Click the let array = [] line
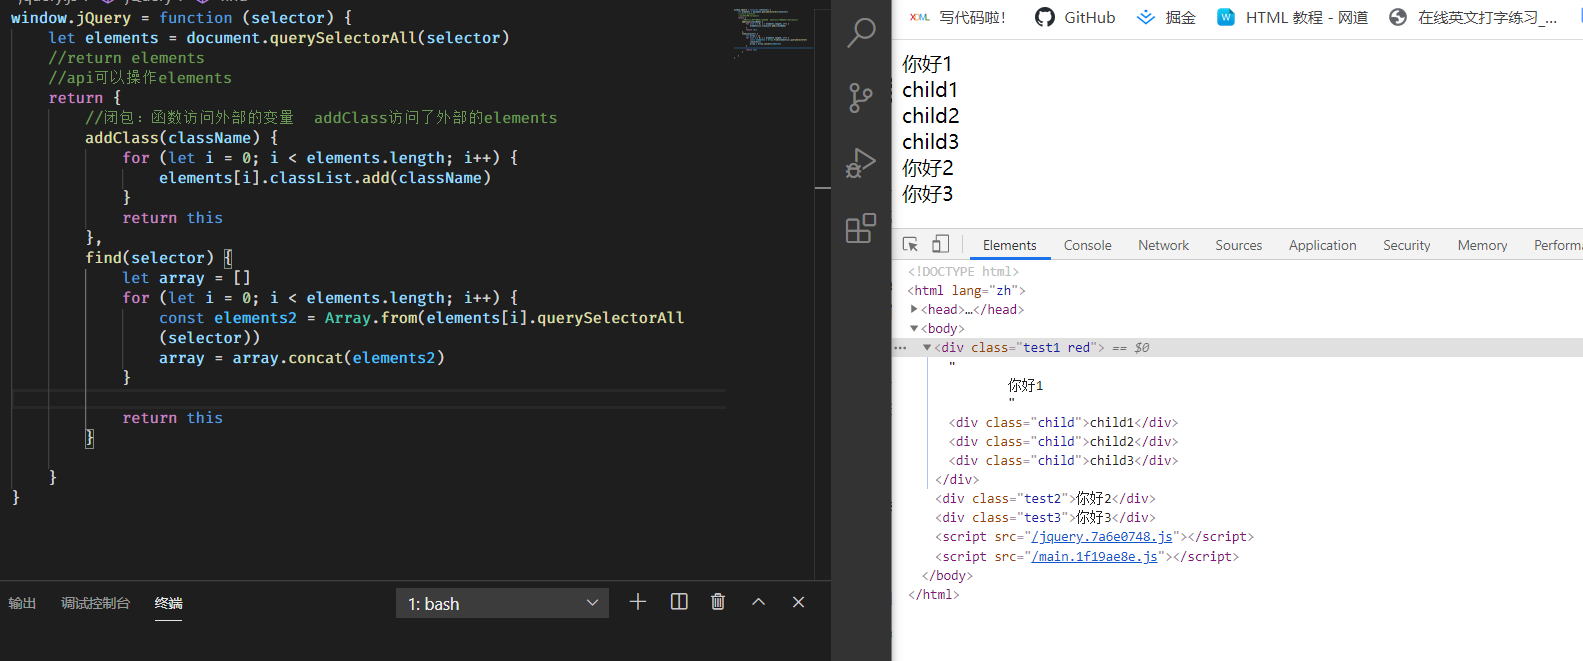Screen dimensions: 1583x661 (186, 278)
